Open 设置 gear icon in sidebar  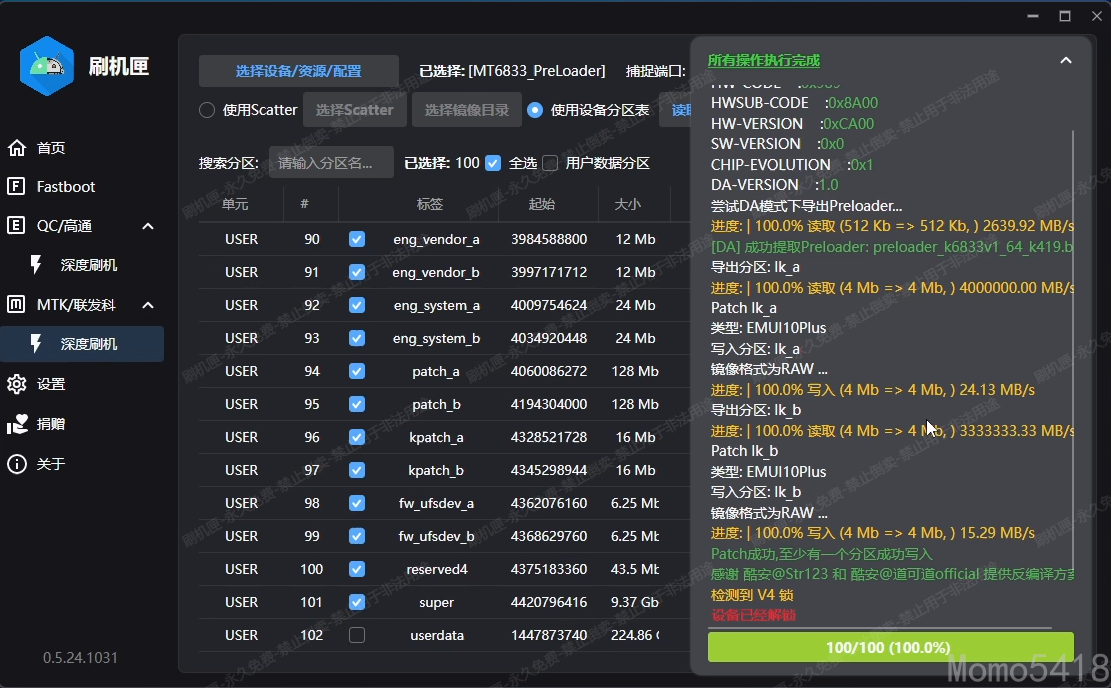click(17, 384)
